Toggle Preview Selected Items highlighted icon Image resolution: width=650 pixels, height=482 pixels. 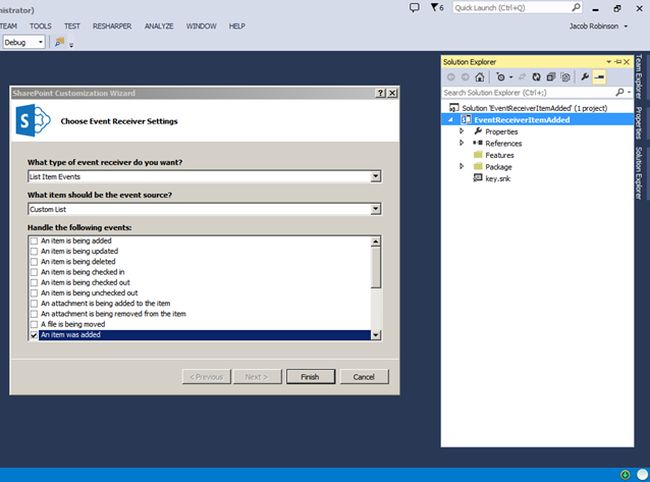(x=599, y=77)
